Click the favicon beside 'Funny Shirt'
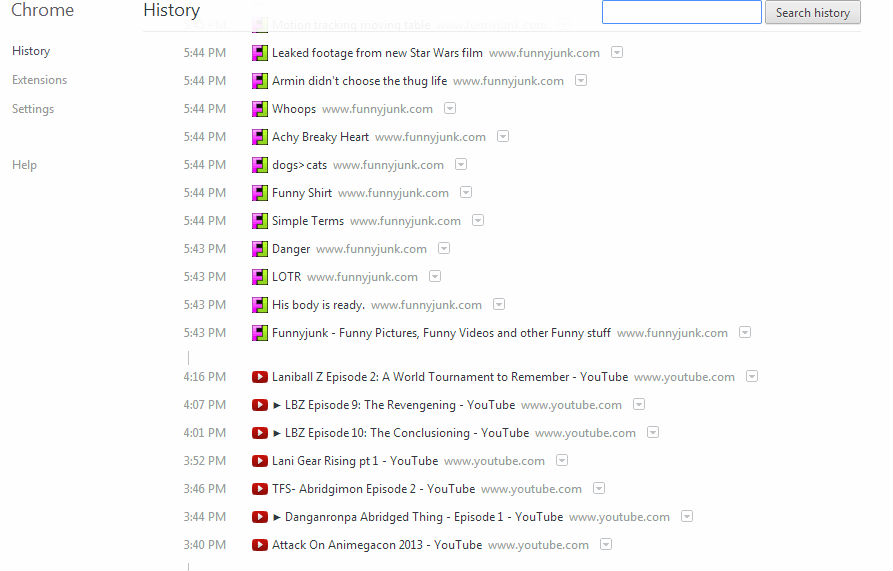 pyautogui.click(x=260, y=193)
